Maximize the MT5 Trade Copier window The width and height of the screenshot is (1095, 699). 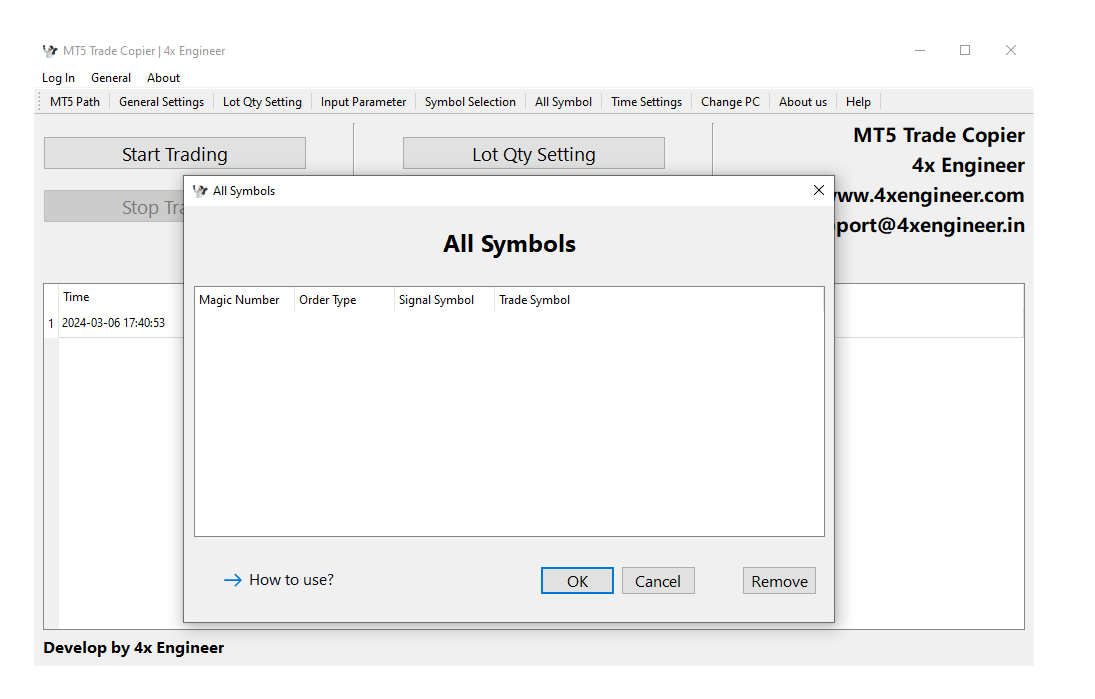click(964, 50)
